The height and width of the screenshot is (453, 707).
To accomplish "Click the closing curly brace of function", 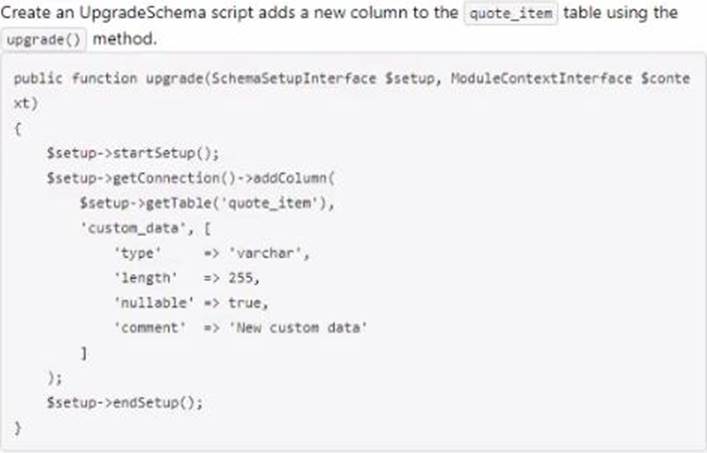I will point(18,428).
